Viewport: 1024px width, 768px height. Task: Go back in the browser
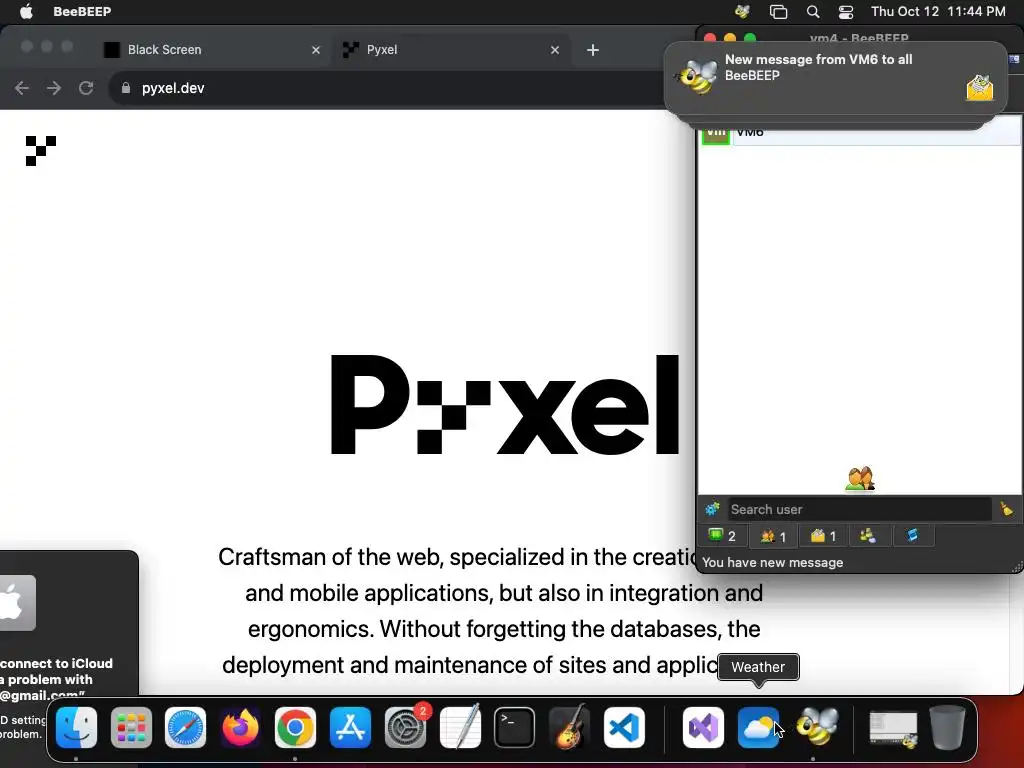click(x=22, y=88)
